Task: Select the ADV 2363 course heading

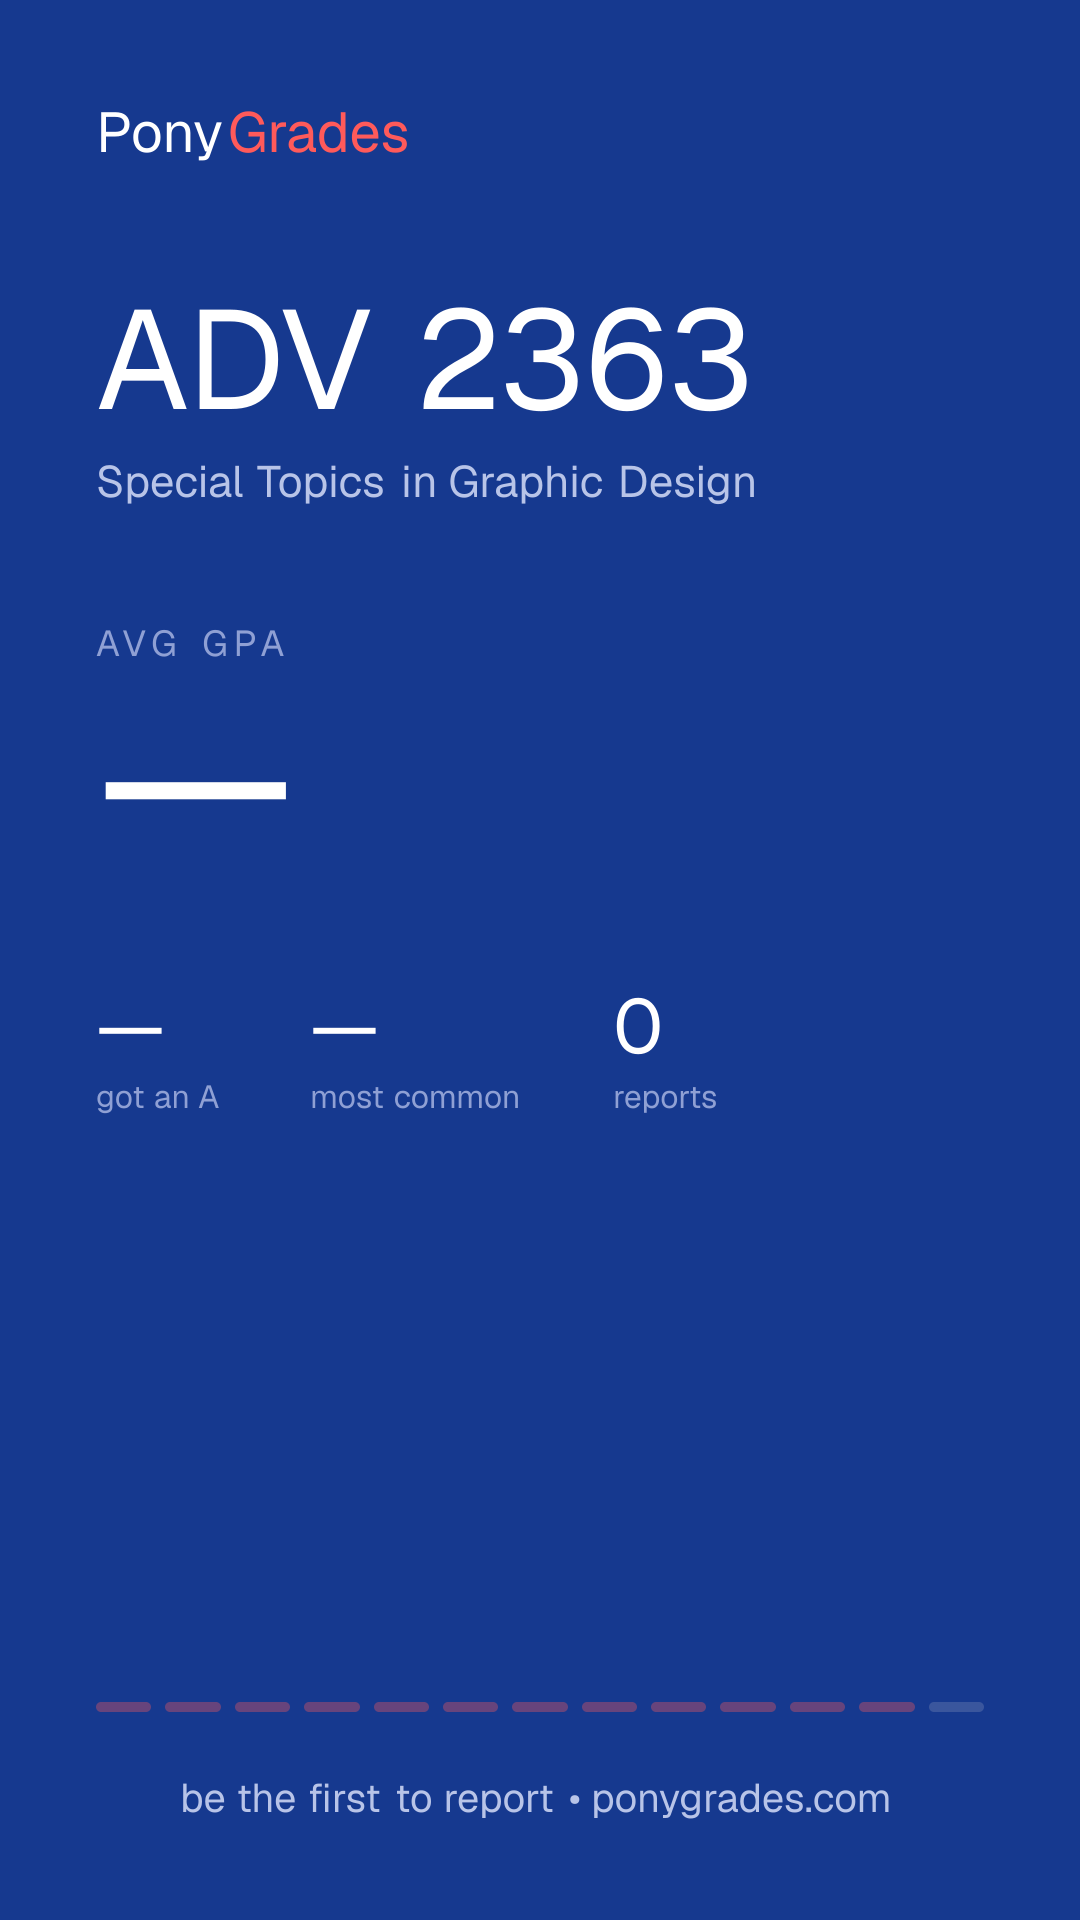Action: (424, 359)
